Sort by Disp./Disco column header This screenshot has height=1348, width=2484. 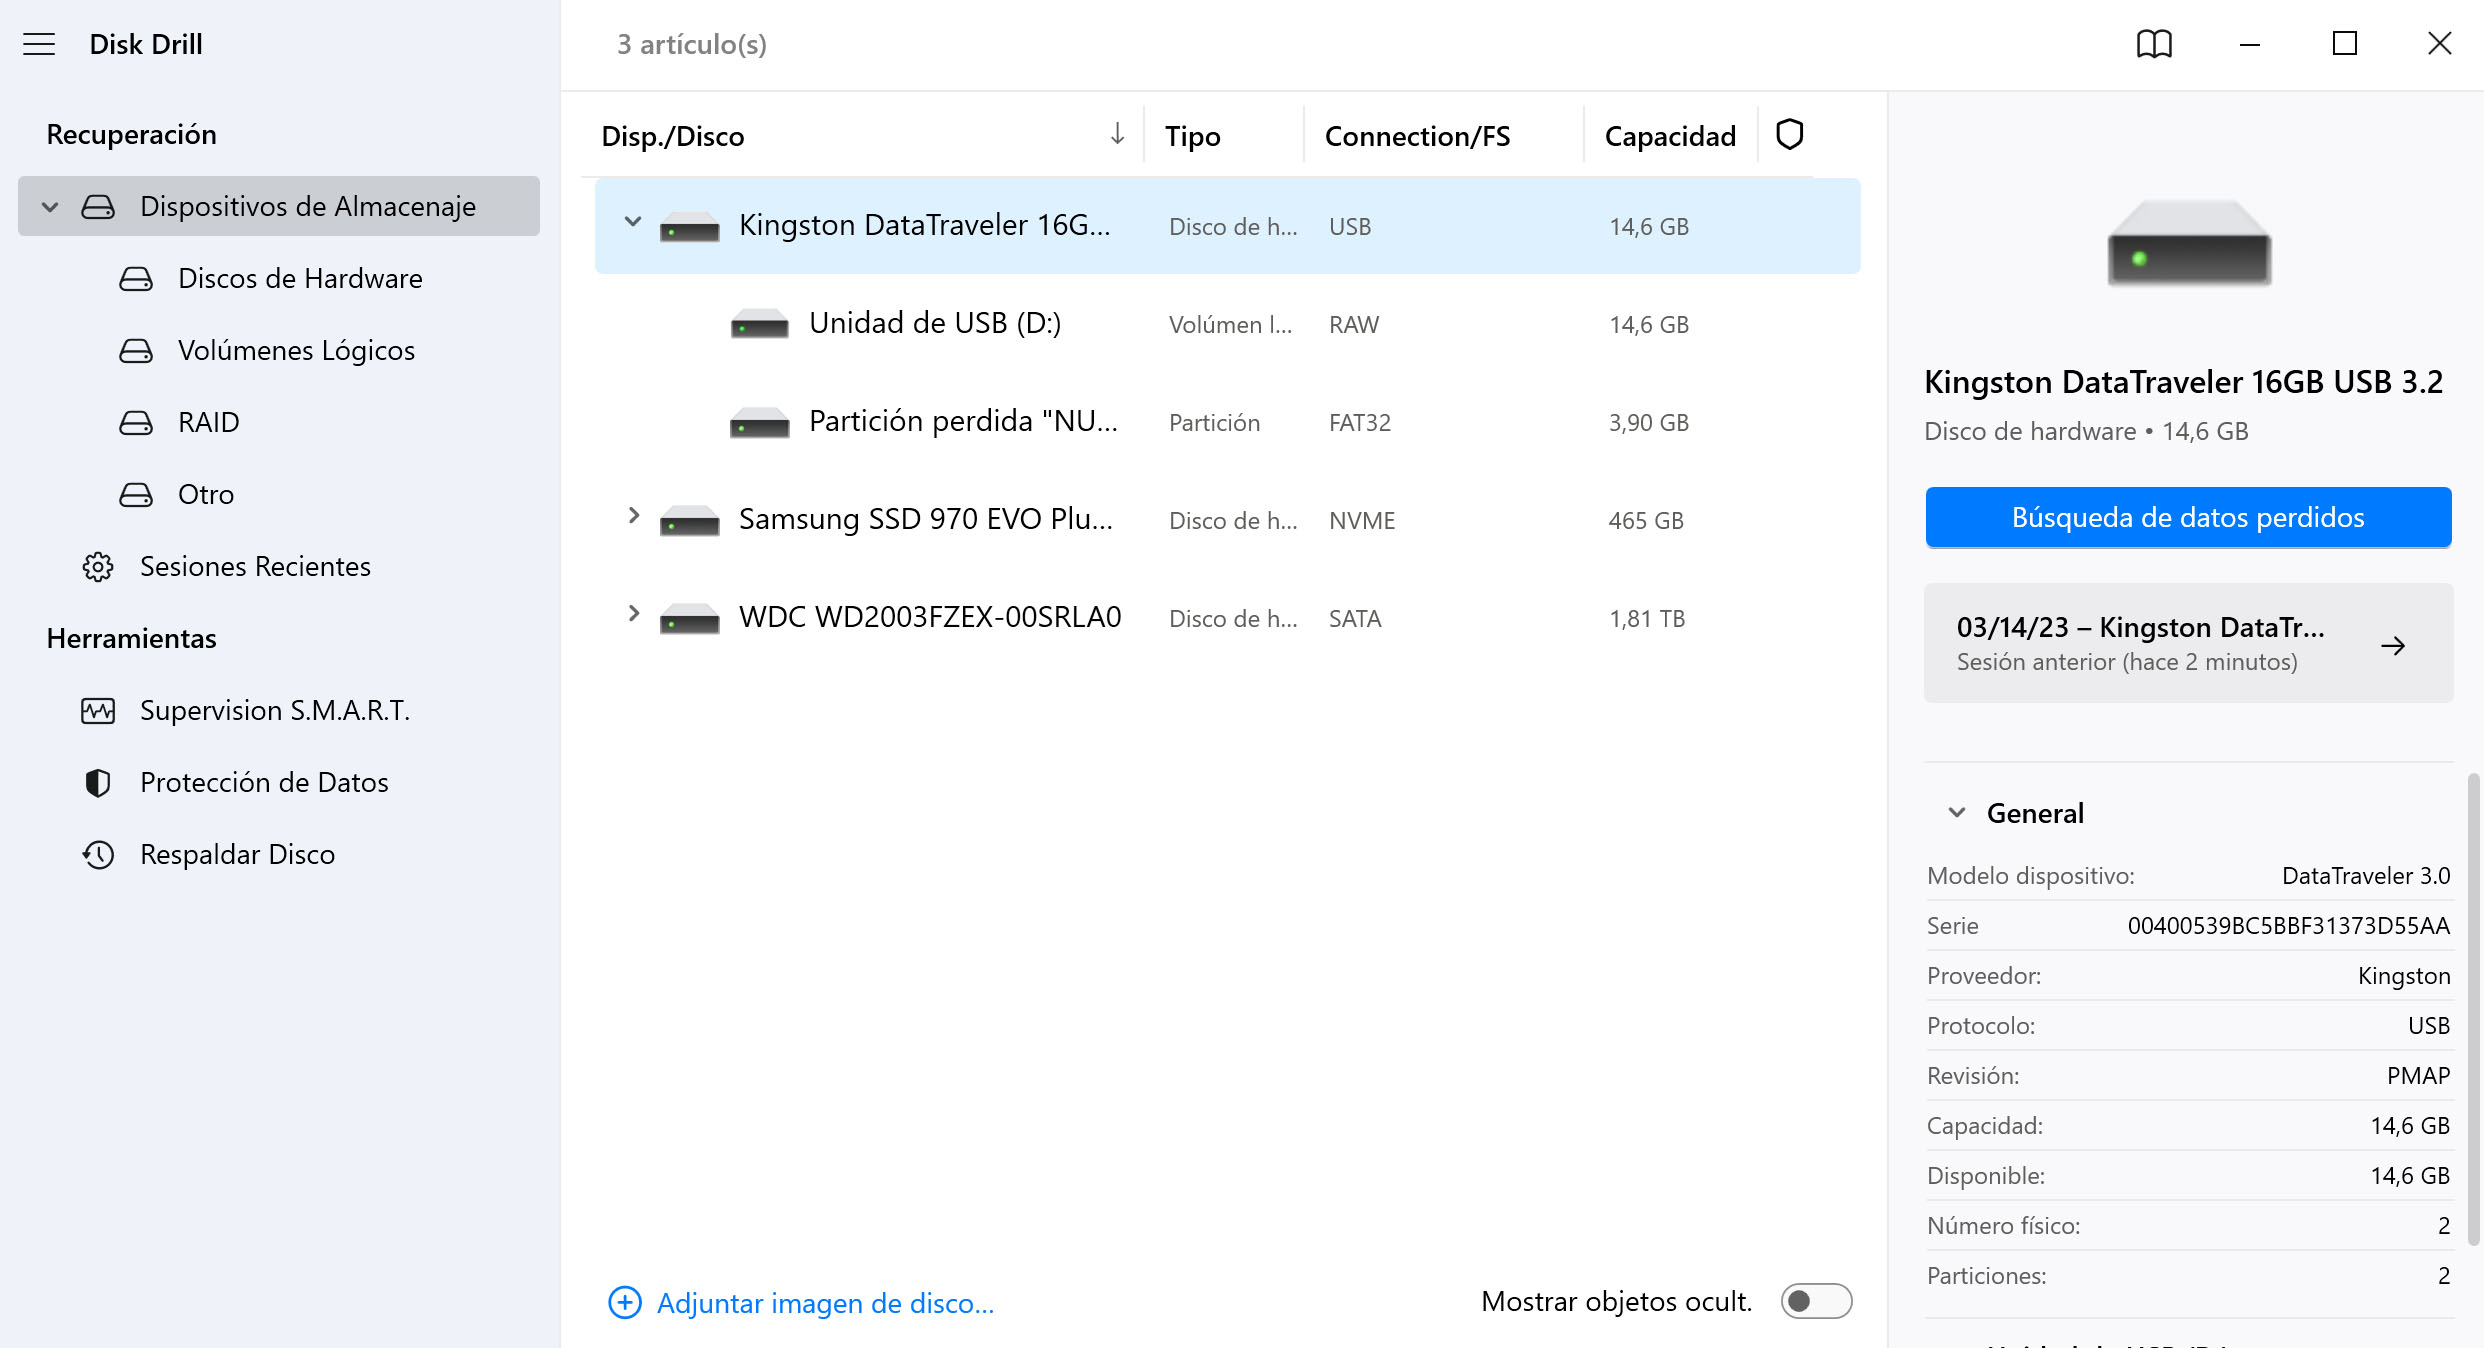click(673, 137)
